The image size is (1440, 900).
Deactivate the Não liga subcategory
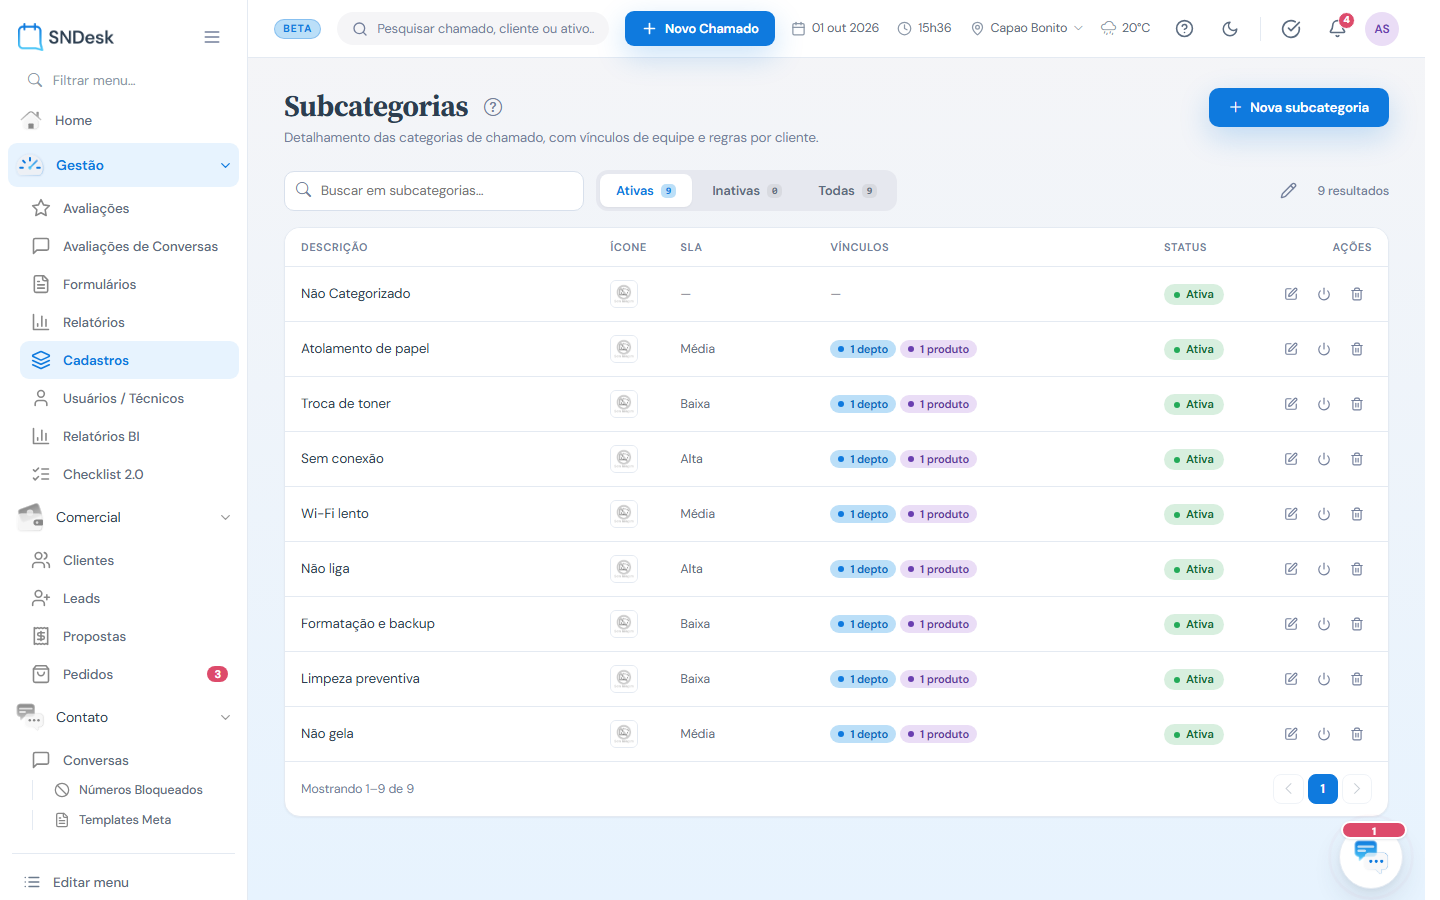(x=1324, y=569)
